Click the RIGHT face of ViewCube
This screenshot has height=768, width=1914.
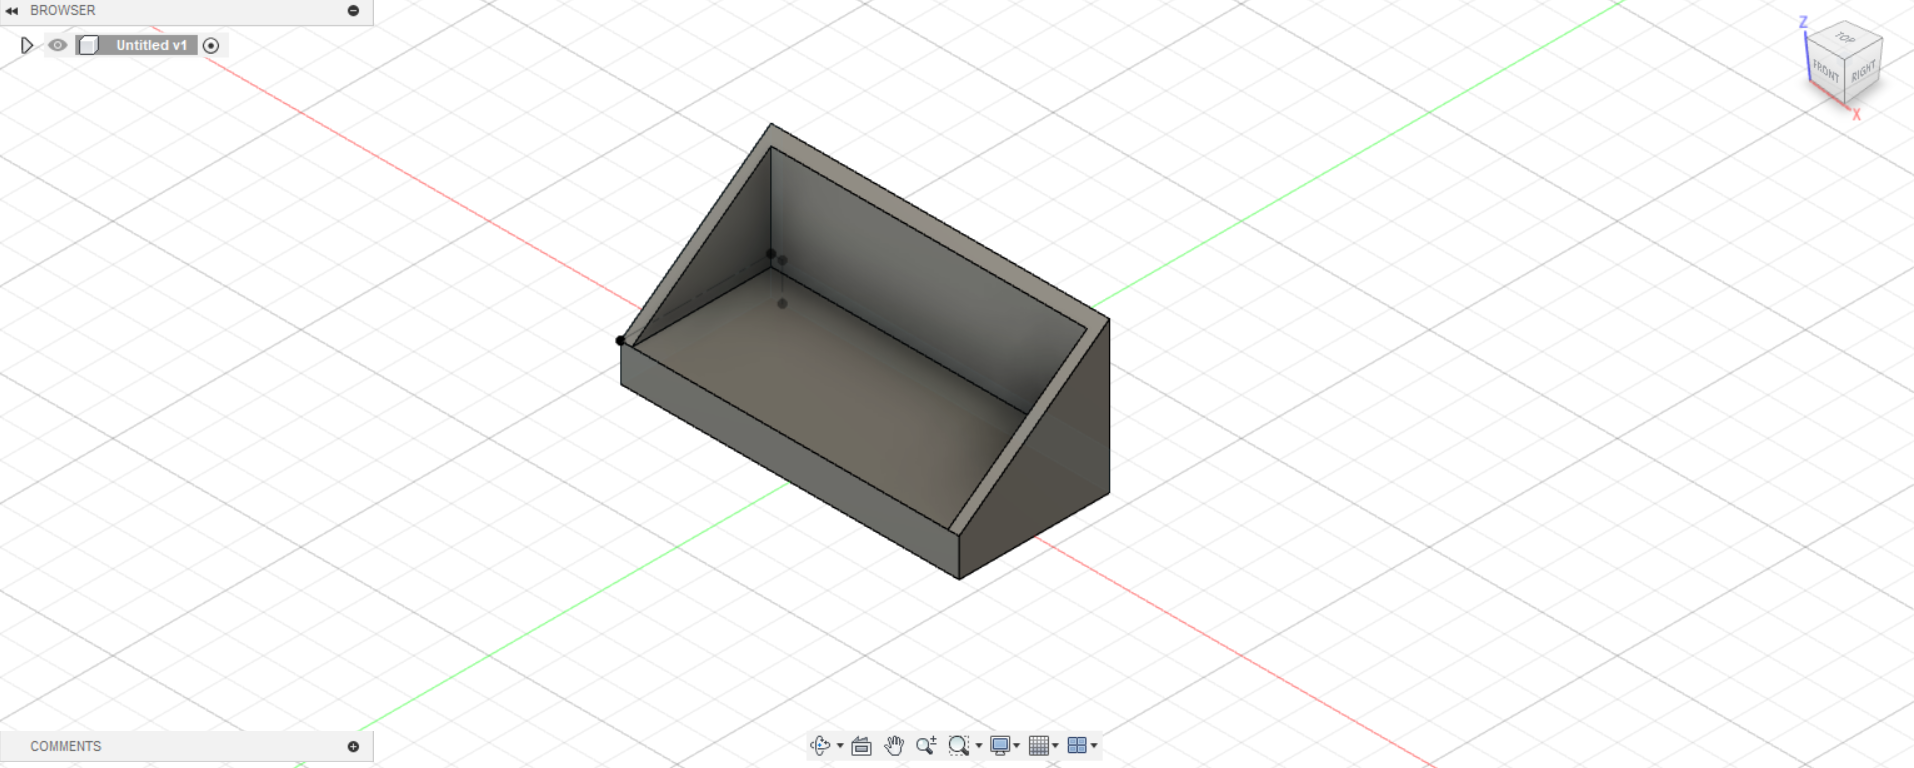pos(1863,72)
